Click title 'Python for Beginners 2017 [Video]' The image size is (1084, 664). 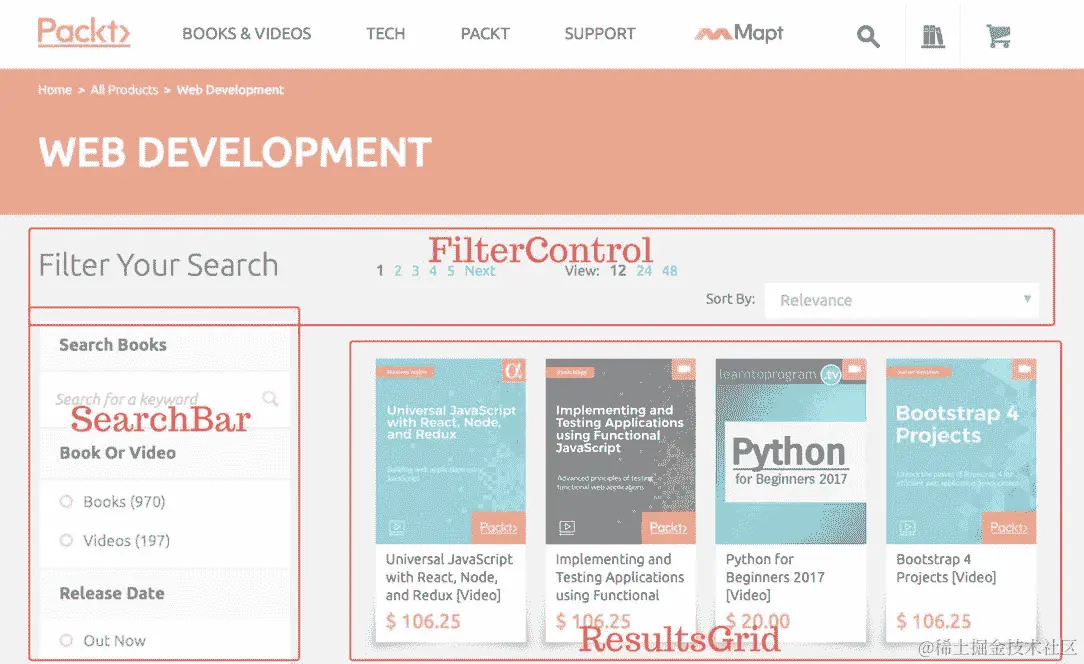(x=775, y=577)
